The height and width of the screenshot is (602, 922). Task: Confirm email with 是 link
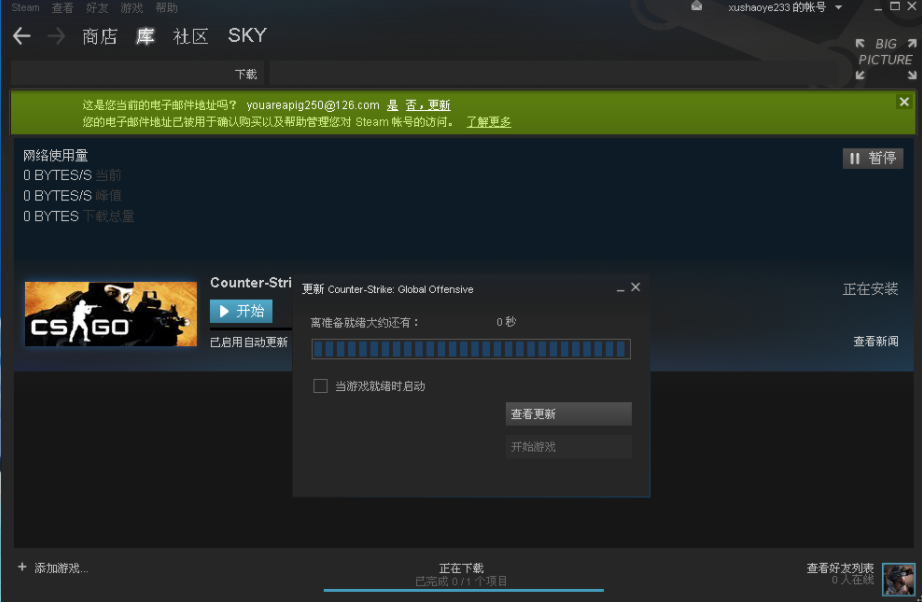coord(392,105)
